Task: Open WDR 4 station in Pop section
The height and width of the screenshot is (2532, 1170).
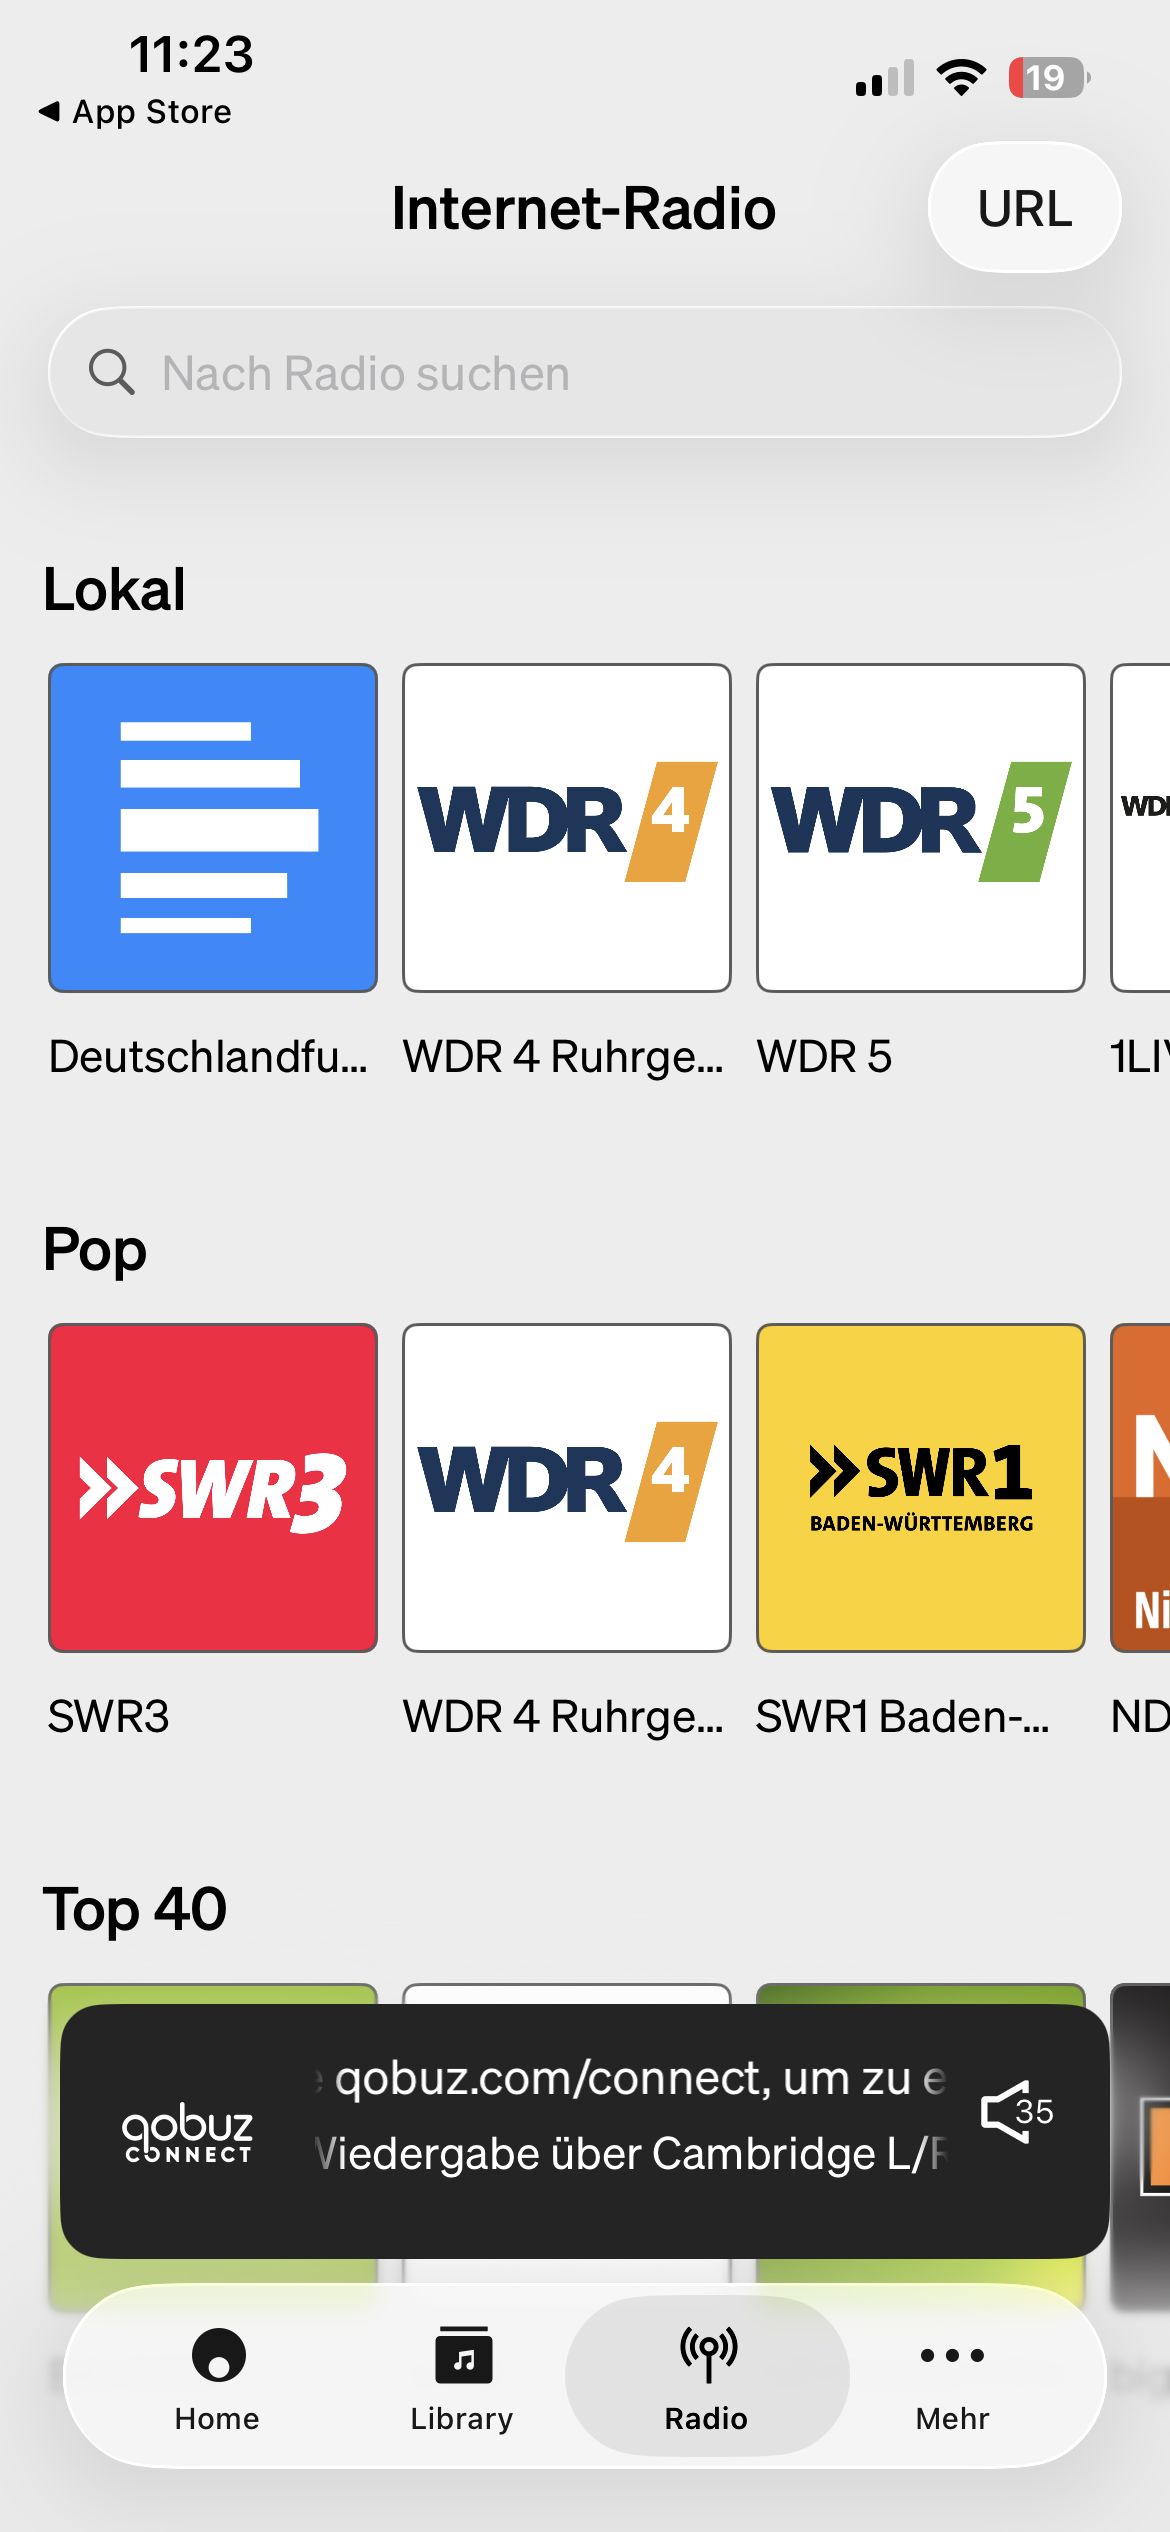Action: pyautogui.click(x=567, y=1488)
